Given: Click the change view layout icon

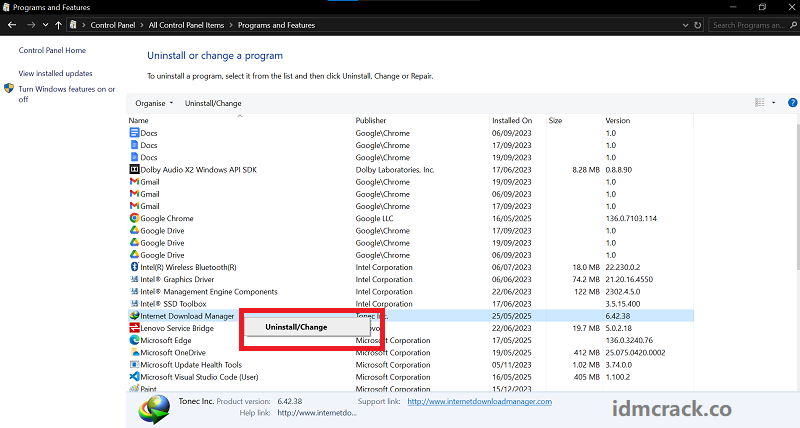Looking at the screenshot, I should pyautogui.click(x=760, y=103).
